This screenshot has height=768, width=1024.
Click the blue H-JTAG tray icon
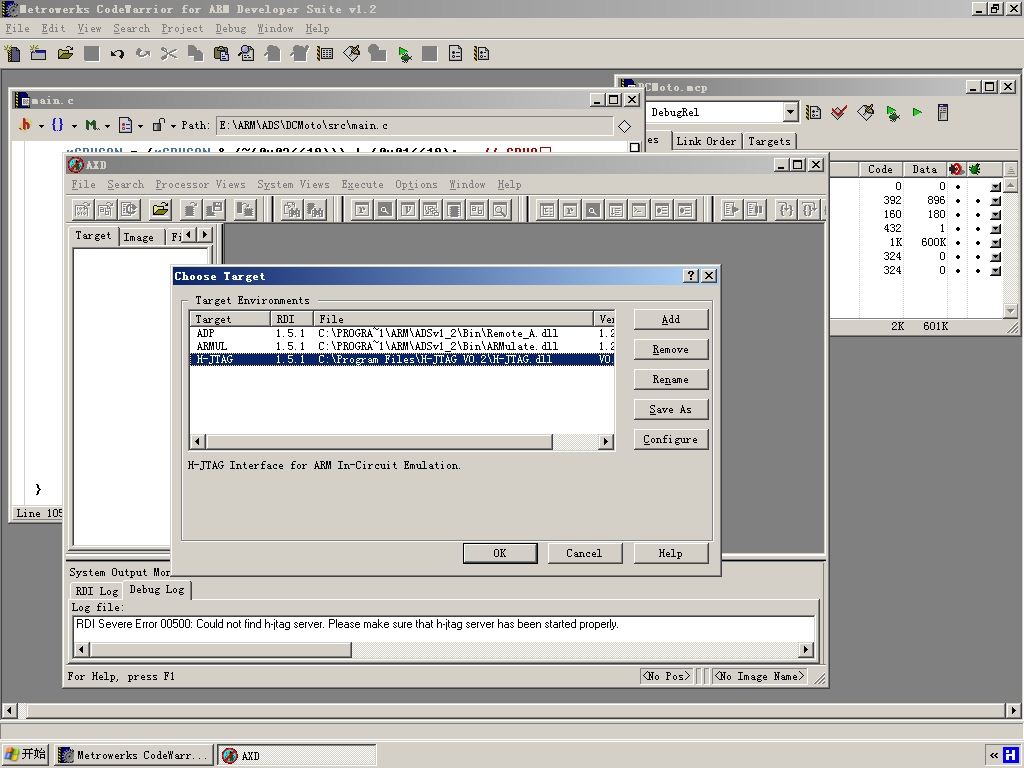click(1010, 756)
